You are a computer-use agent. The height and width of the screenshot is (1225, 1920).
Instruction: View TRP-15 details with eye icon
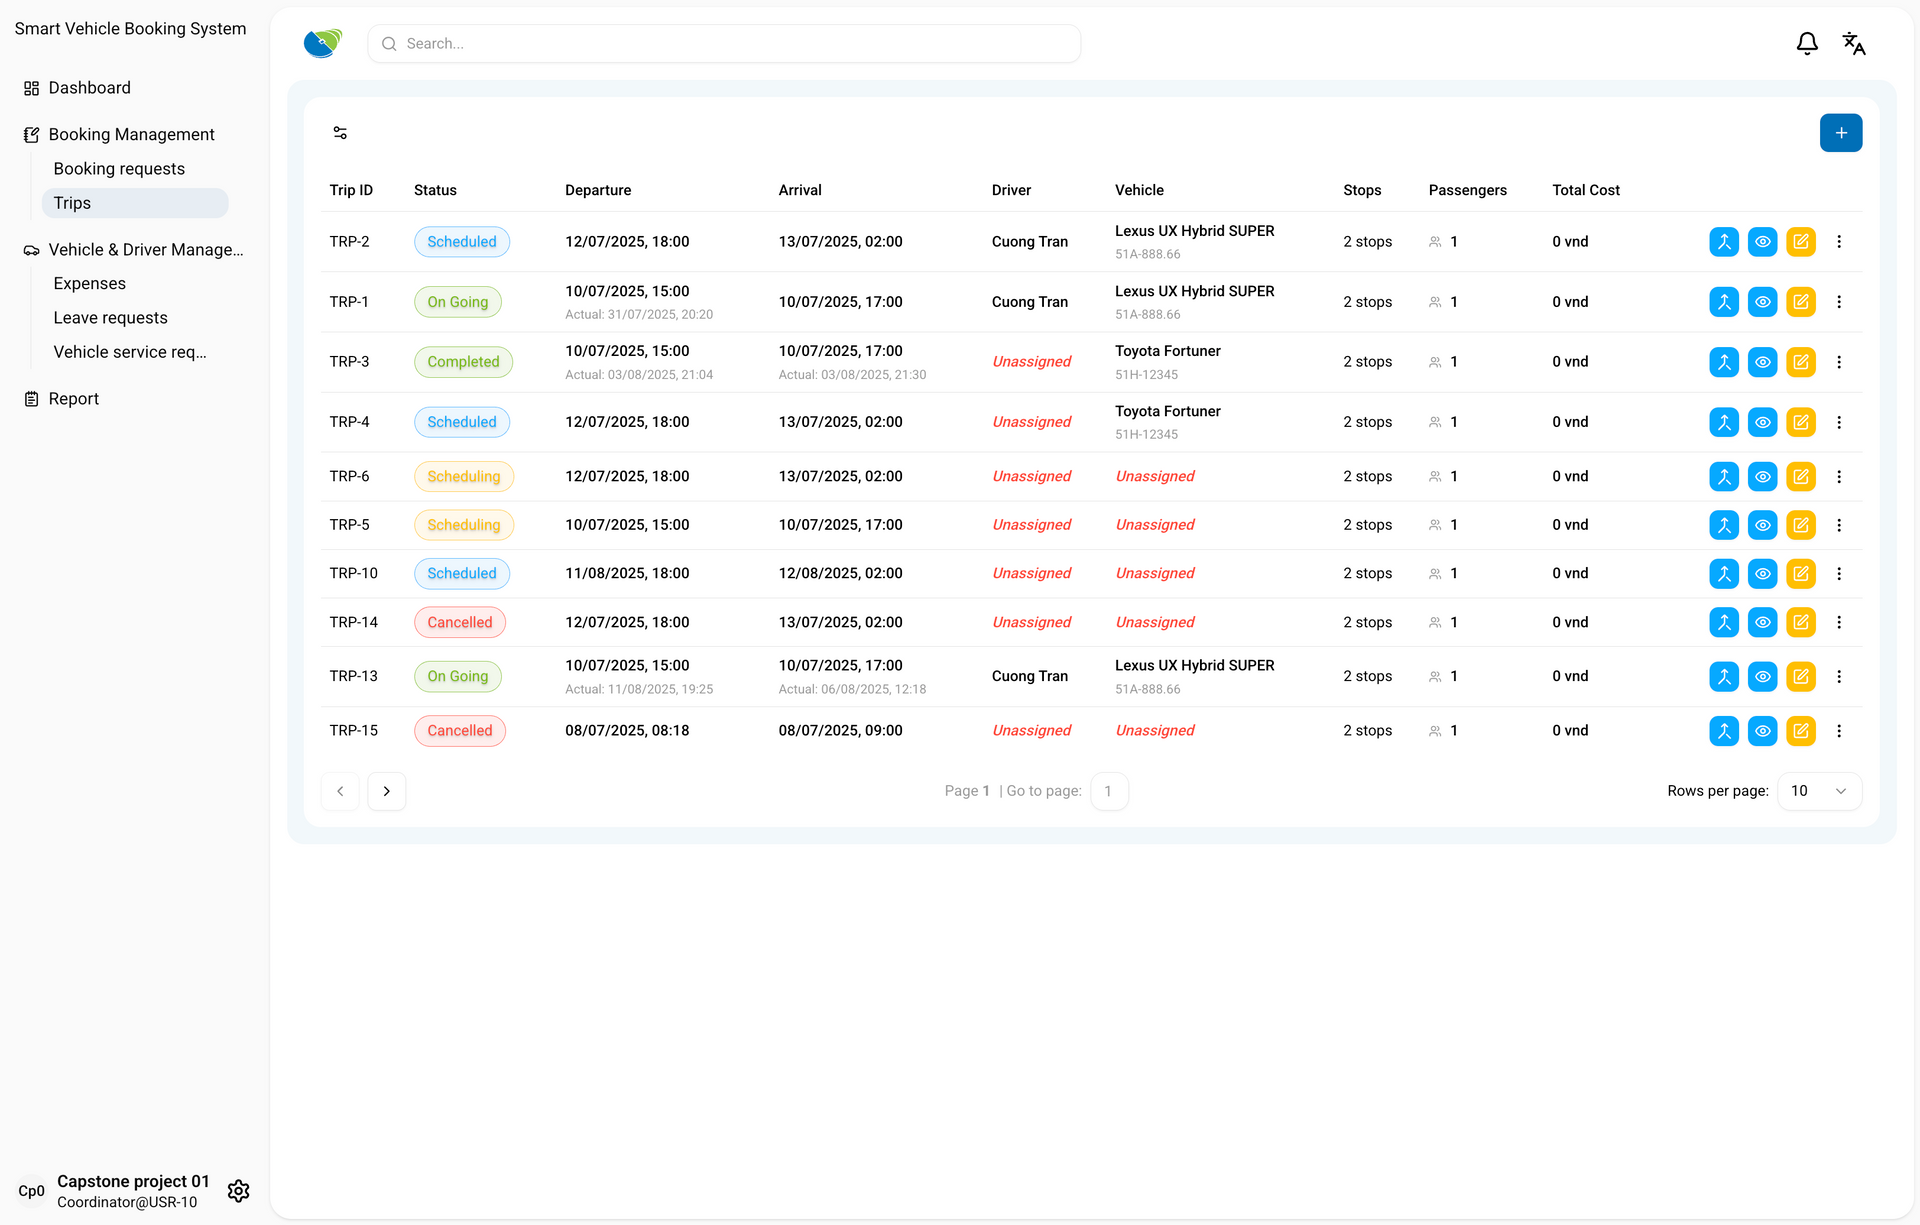[1762, 731]
